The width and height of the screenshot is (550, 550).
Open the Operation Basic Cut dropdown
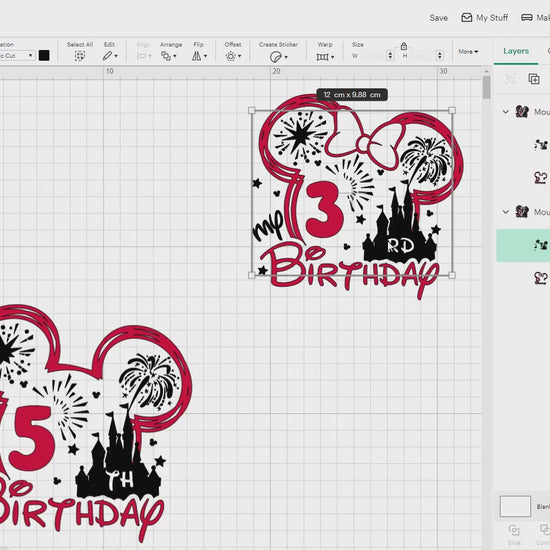[17, 56]
